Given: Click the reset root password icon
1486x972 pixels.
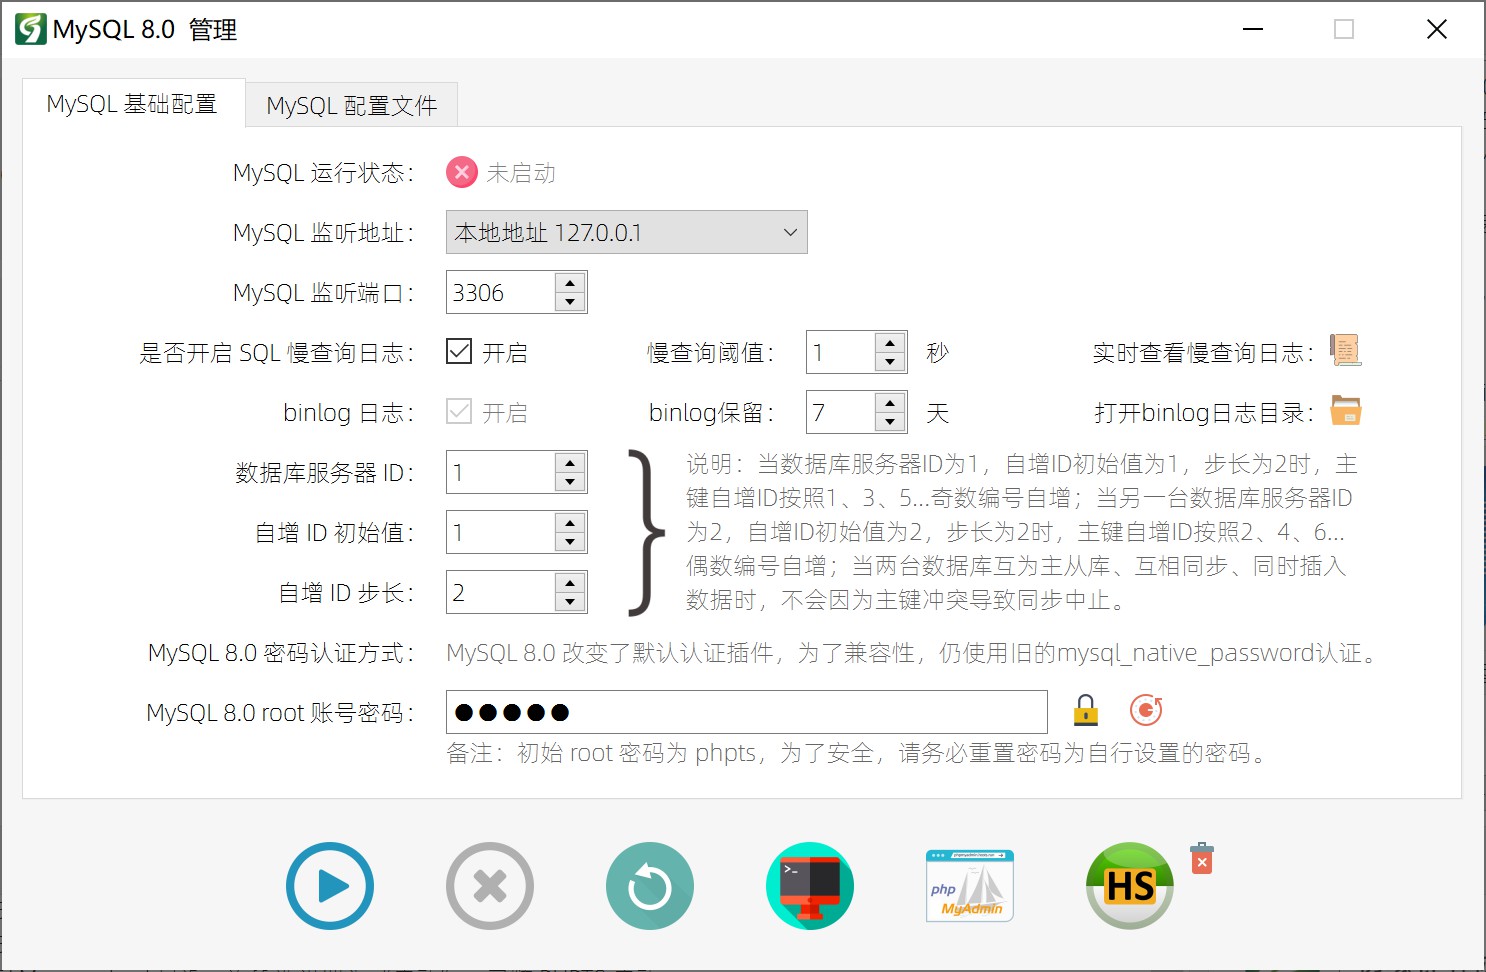Looking at the screenshot, I should [x=1146, y=711].
